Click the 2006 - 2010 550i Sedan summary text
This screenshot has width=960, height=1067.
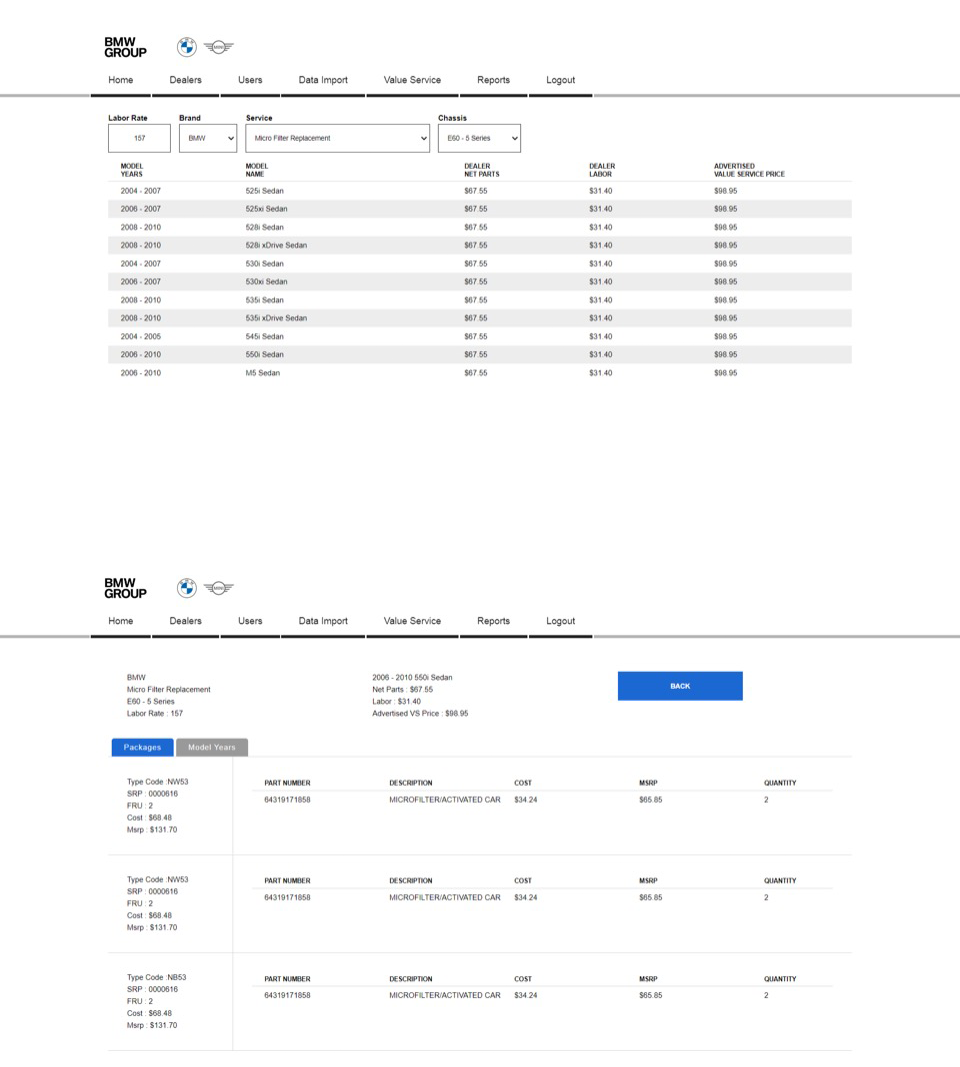coord(412,678)
